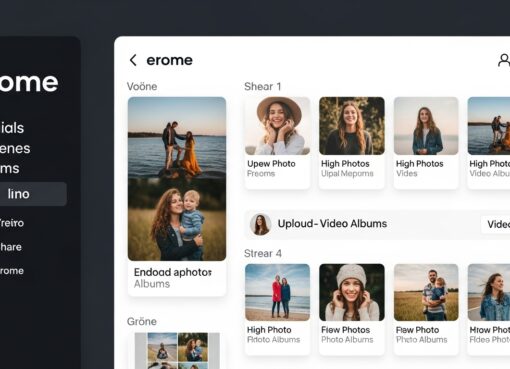Click the reiro sidebar link
Image resolution: width=510 pixels, height=369 pixels.
[x=12, y=223]
